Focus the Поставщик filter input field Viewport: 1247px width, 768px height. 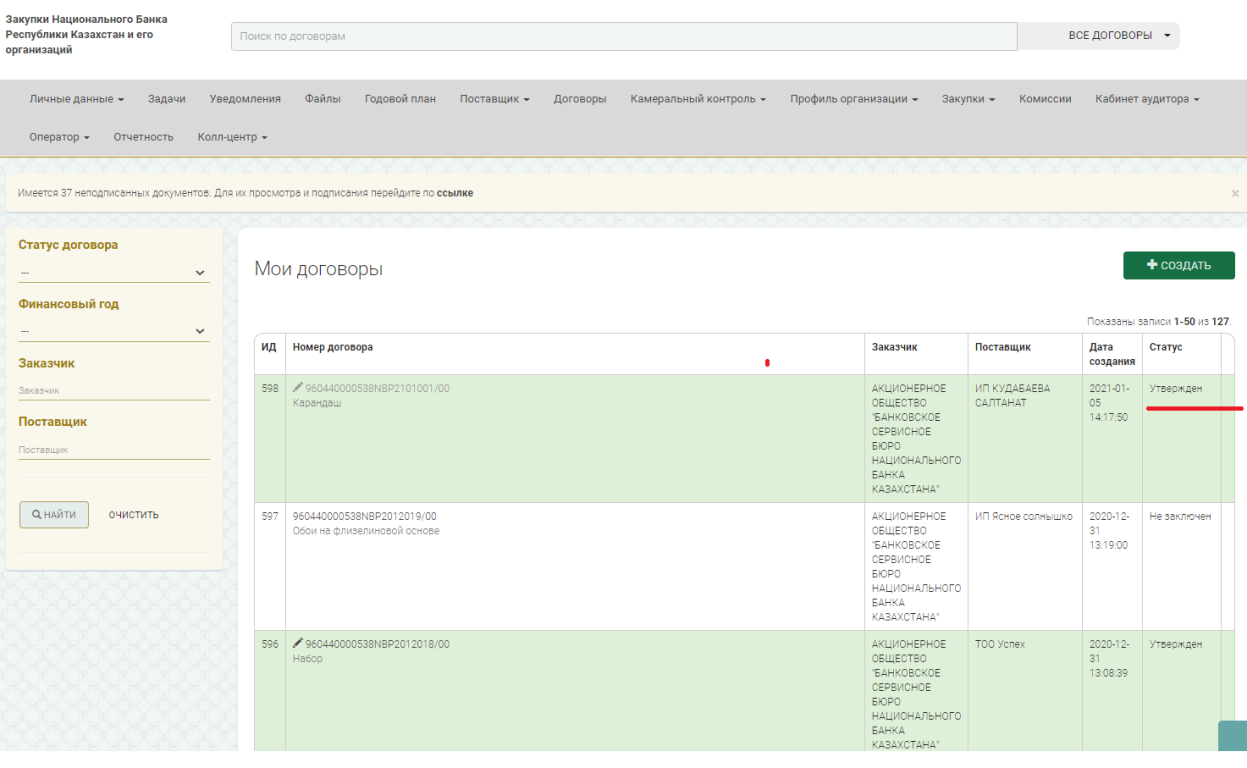(x=113, y=450)
